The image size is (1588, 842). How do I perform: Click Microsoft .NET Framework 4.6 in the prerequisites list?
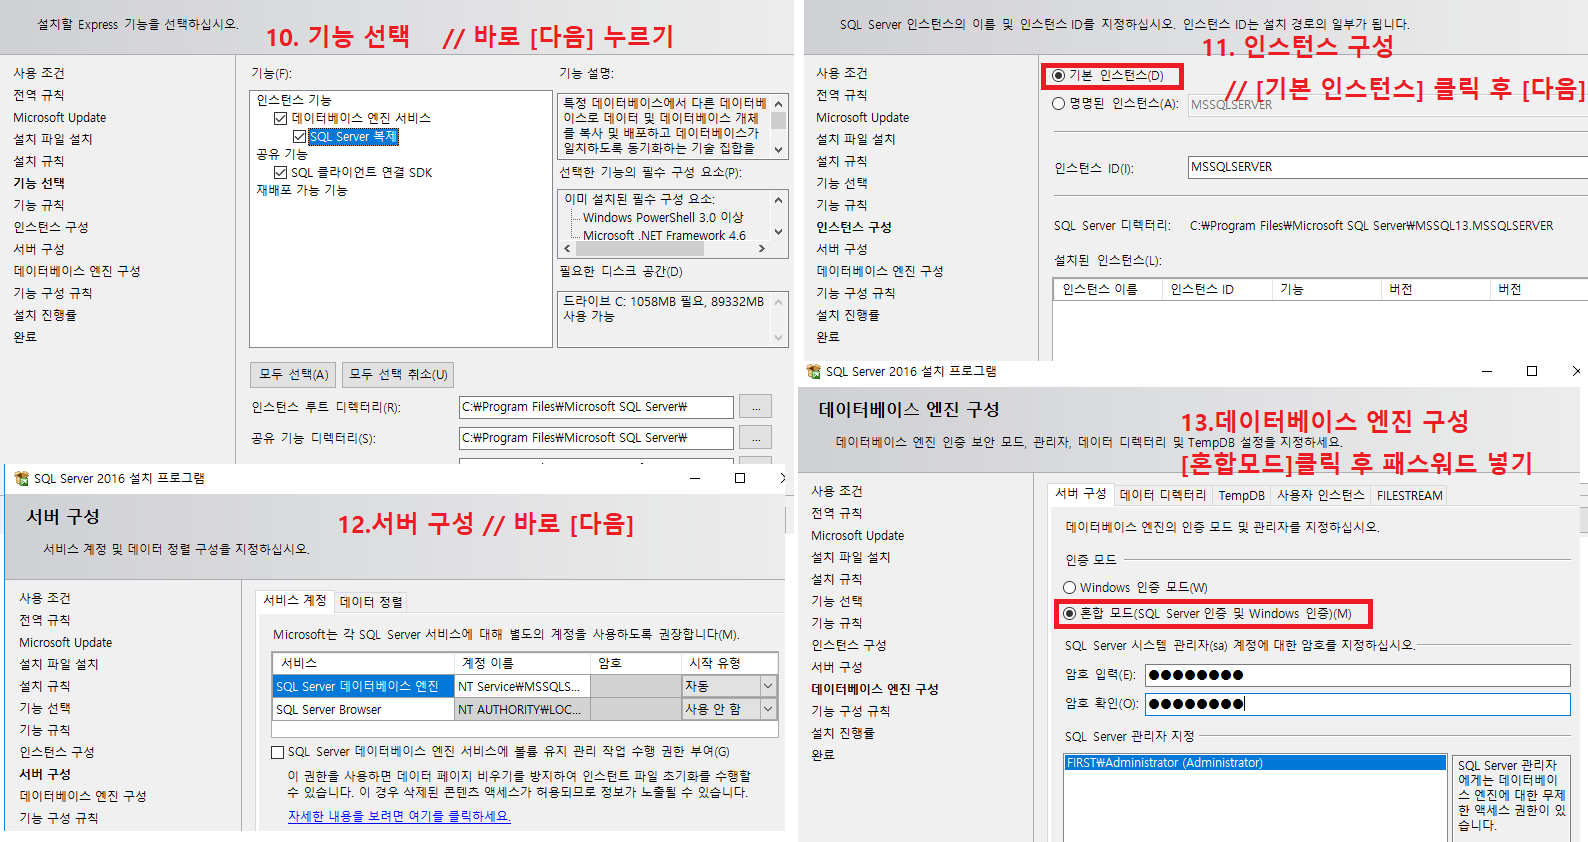664,235
